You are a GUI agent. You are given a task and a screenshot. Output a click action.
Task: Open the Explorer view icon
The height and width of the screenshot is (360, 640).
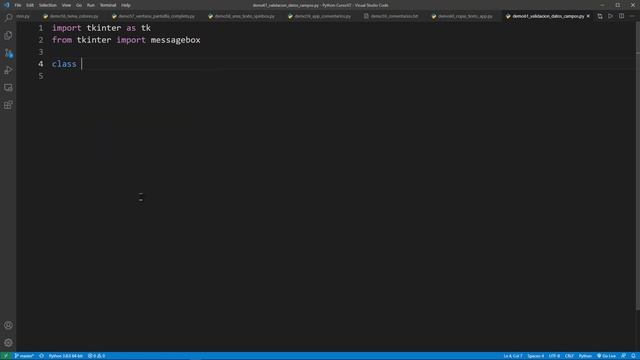pos(8,36)
